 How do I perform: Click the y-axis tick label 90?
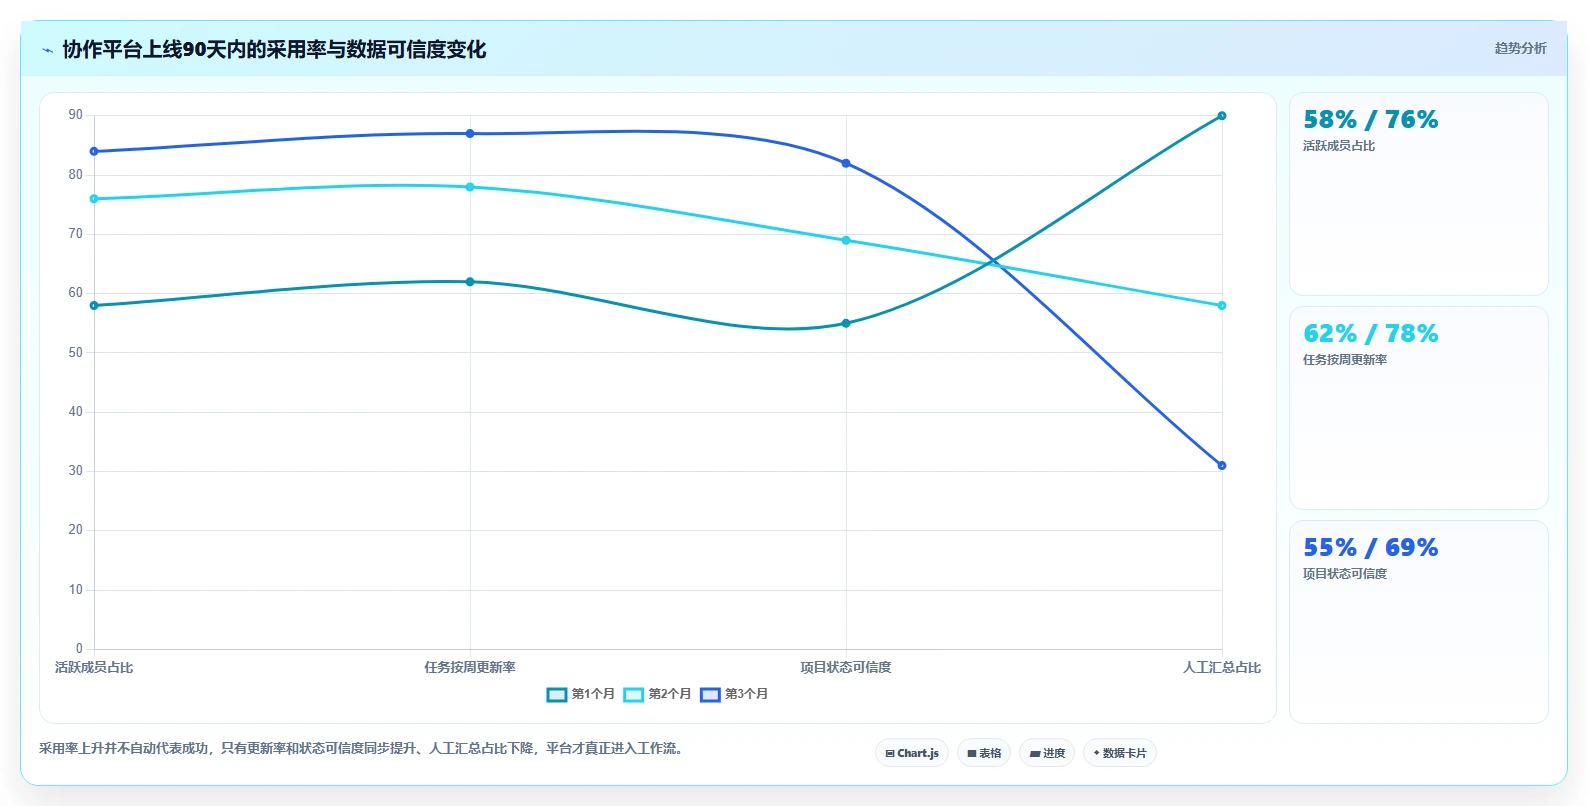[x=76, y=115]
